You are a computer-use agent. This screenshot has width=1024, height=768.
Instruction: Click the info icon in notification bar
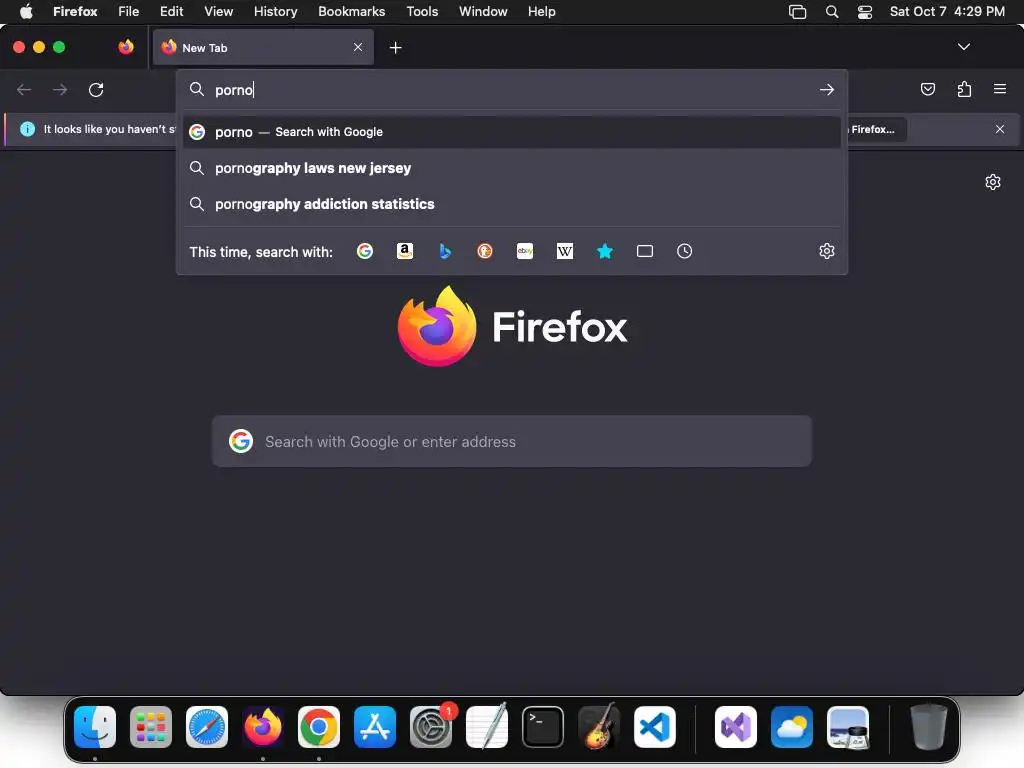[x=27, y=129]
